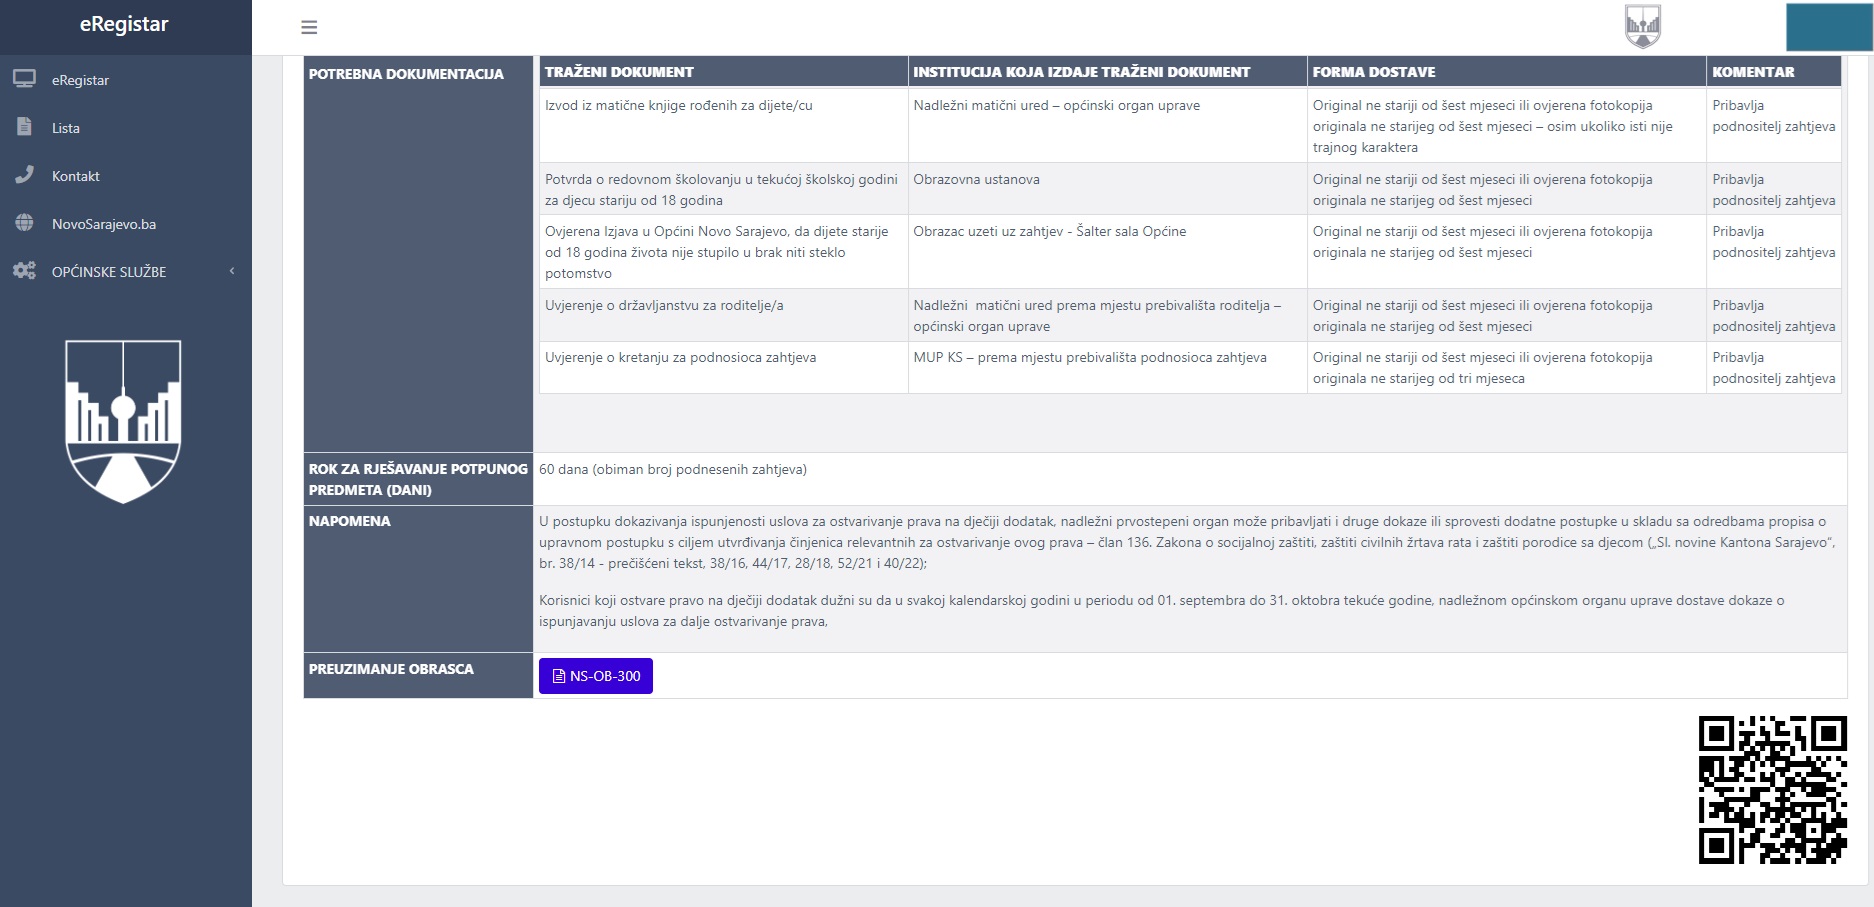Select the eRegistar sidebar menu item
This screenshot has height=907, width=1874.
click(x=80, y=80)
